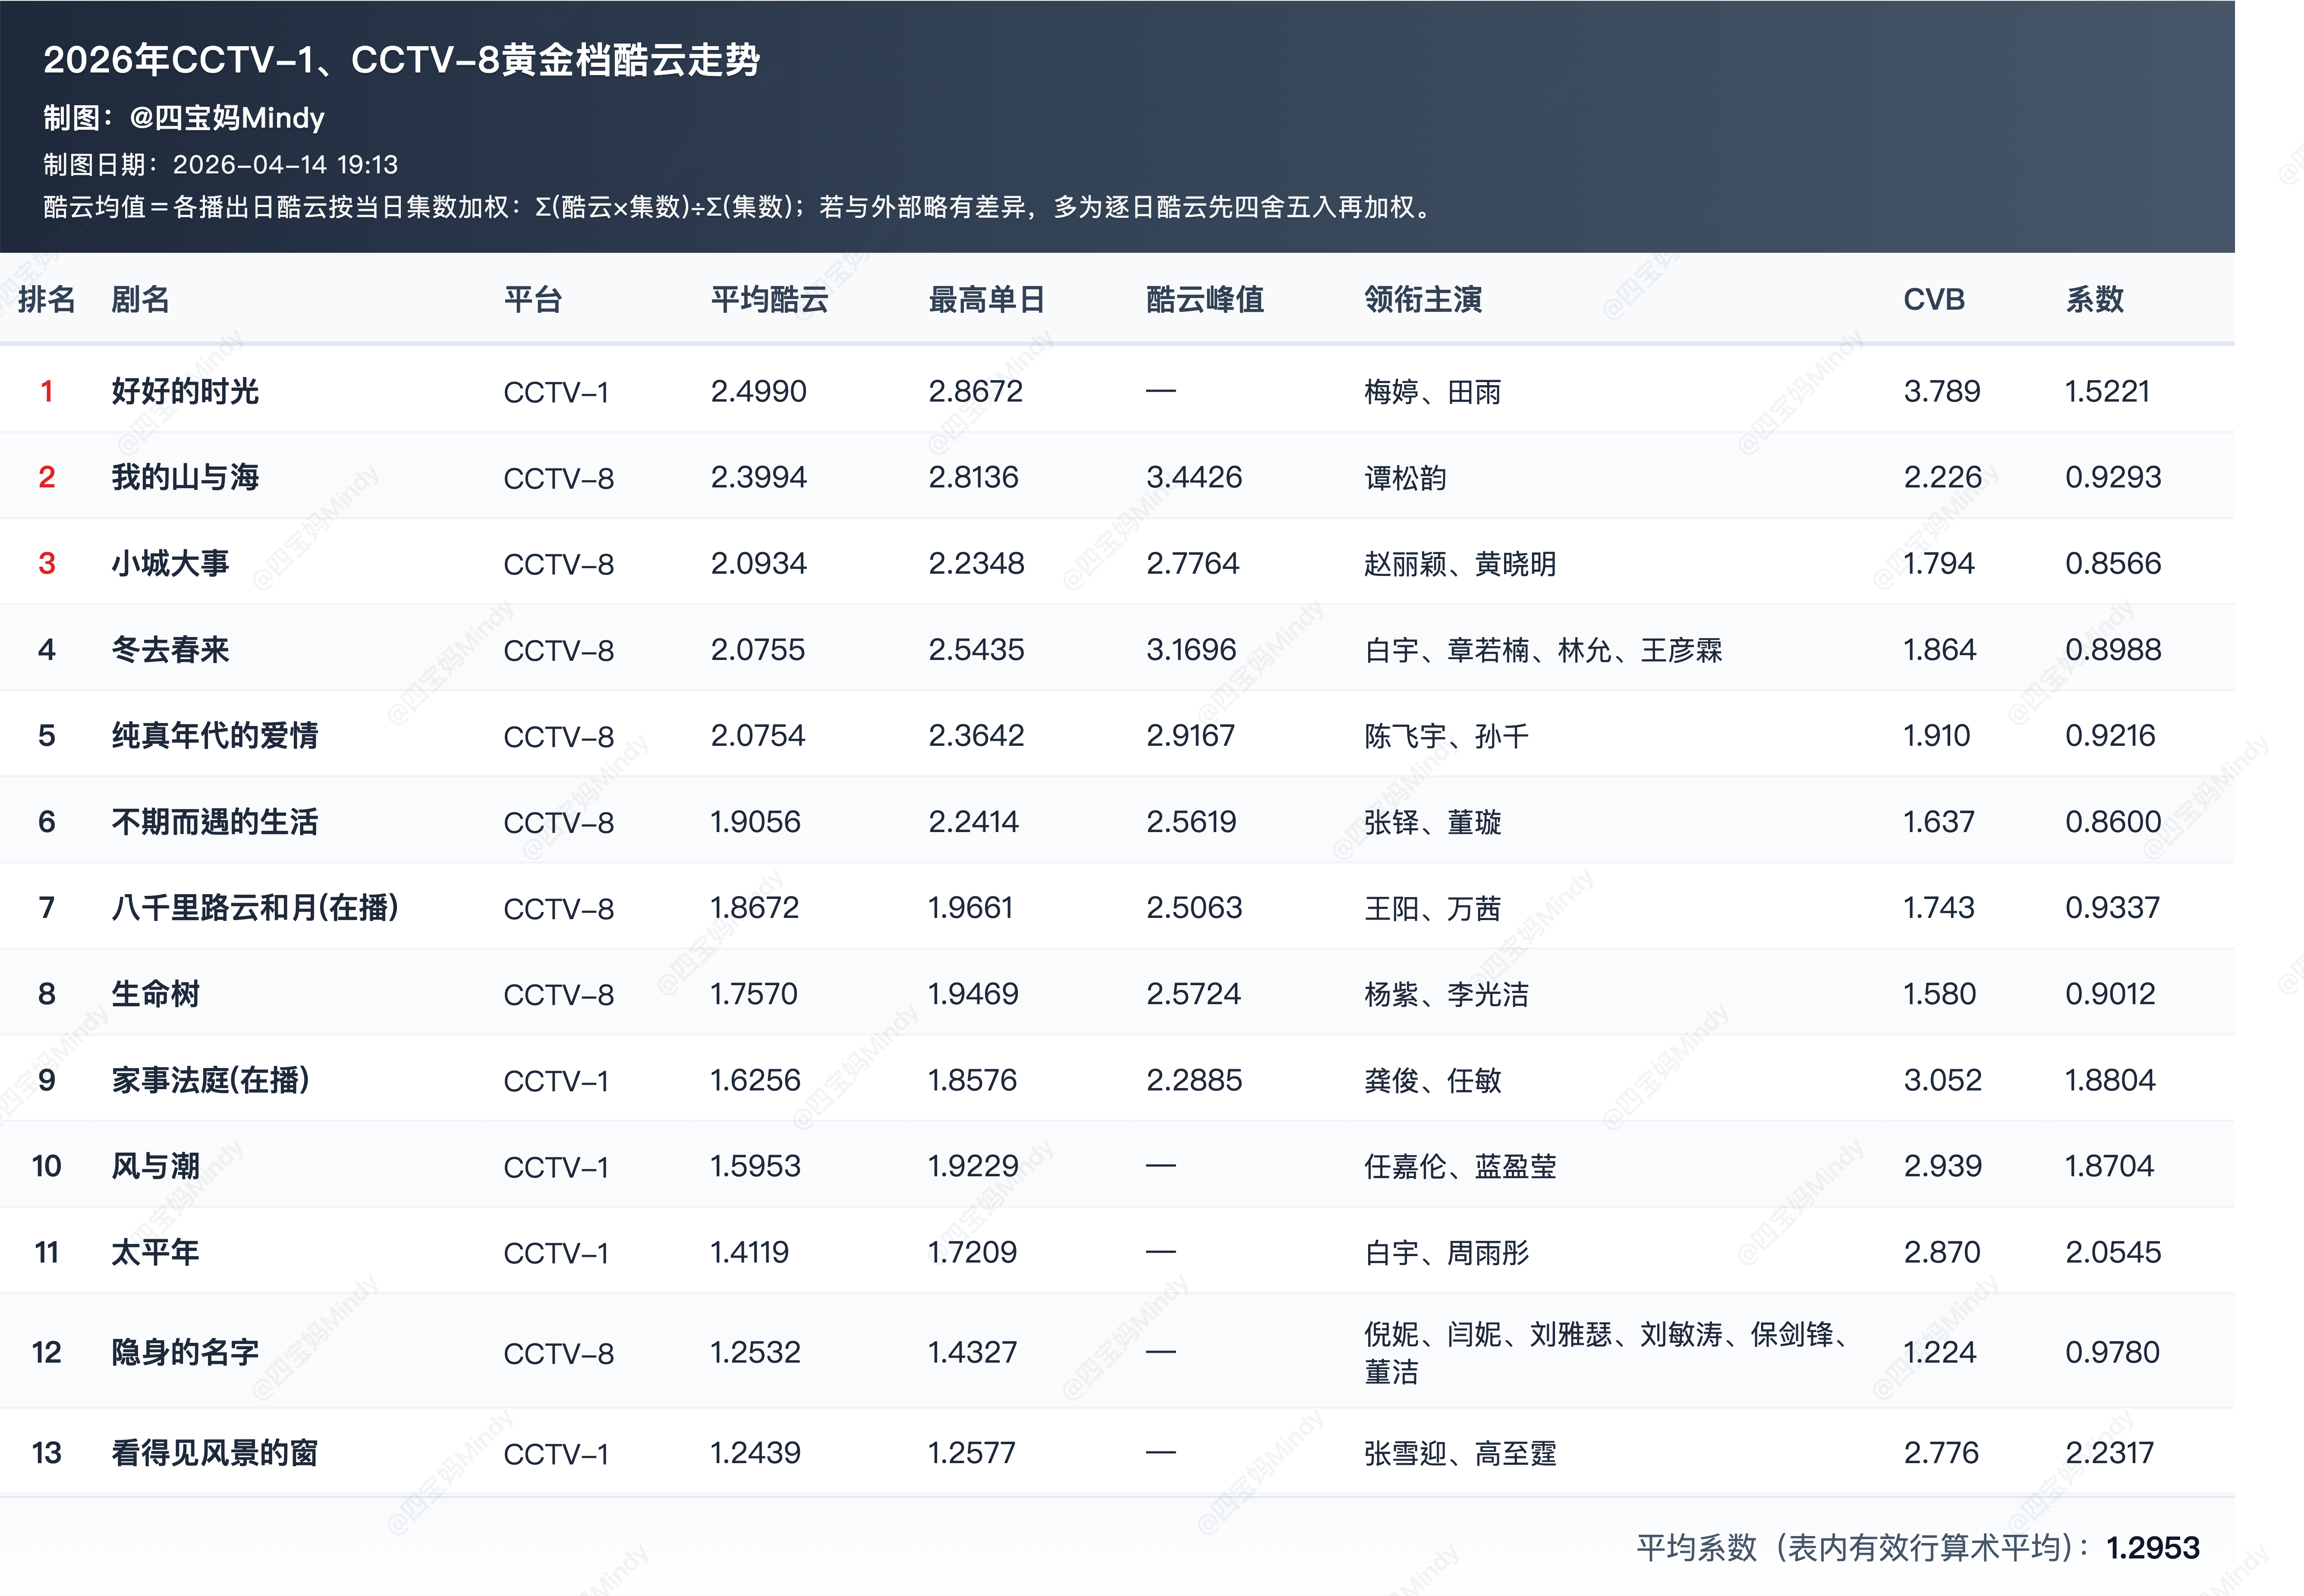Click the @四宝妈Mindy author credit
Screen dimensions: 2304x1596
click(x=227, y=118)
